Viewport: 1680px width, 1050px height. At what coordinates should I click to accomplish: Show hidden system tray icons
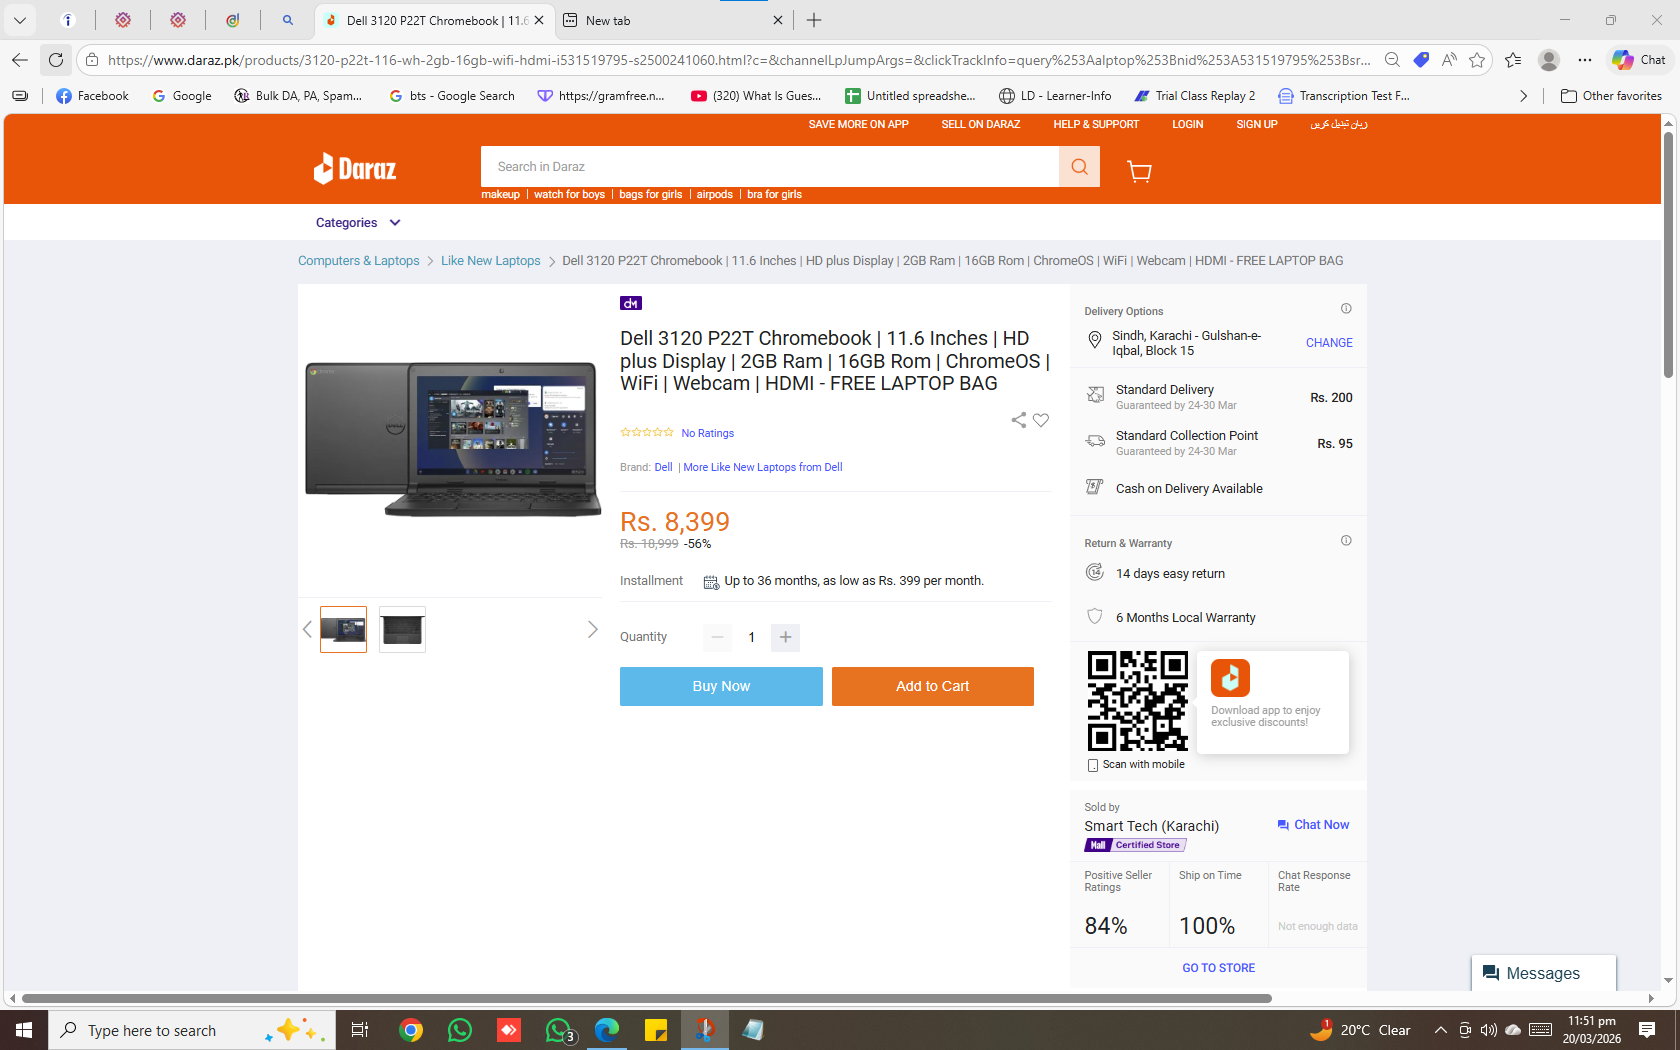pos(1441,1030)
